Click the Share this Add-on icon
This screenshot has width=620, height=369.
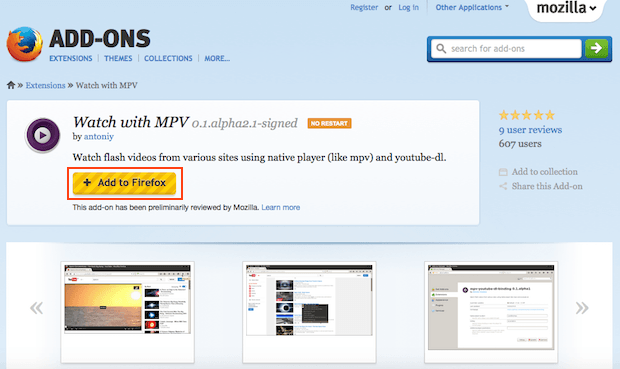tap(503, 186)
